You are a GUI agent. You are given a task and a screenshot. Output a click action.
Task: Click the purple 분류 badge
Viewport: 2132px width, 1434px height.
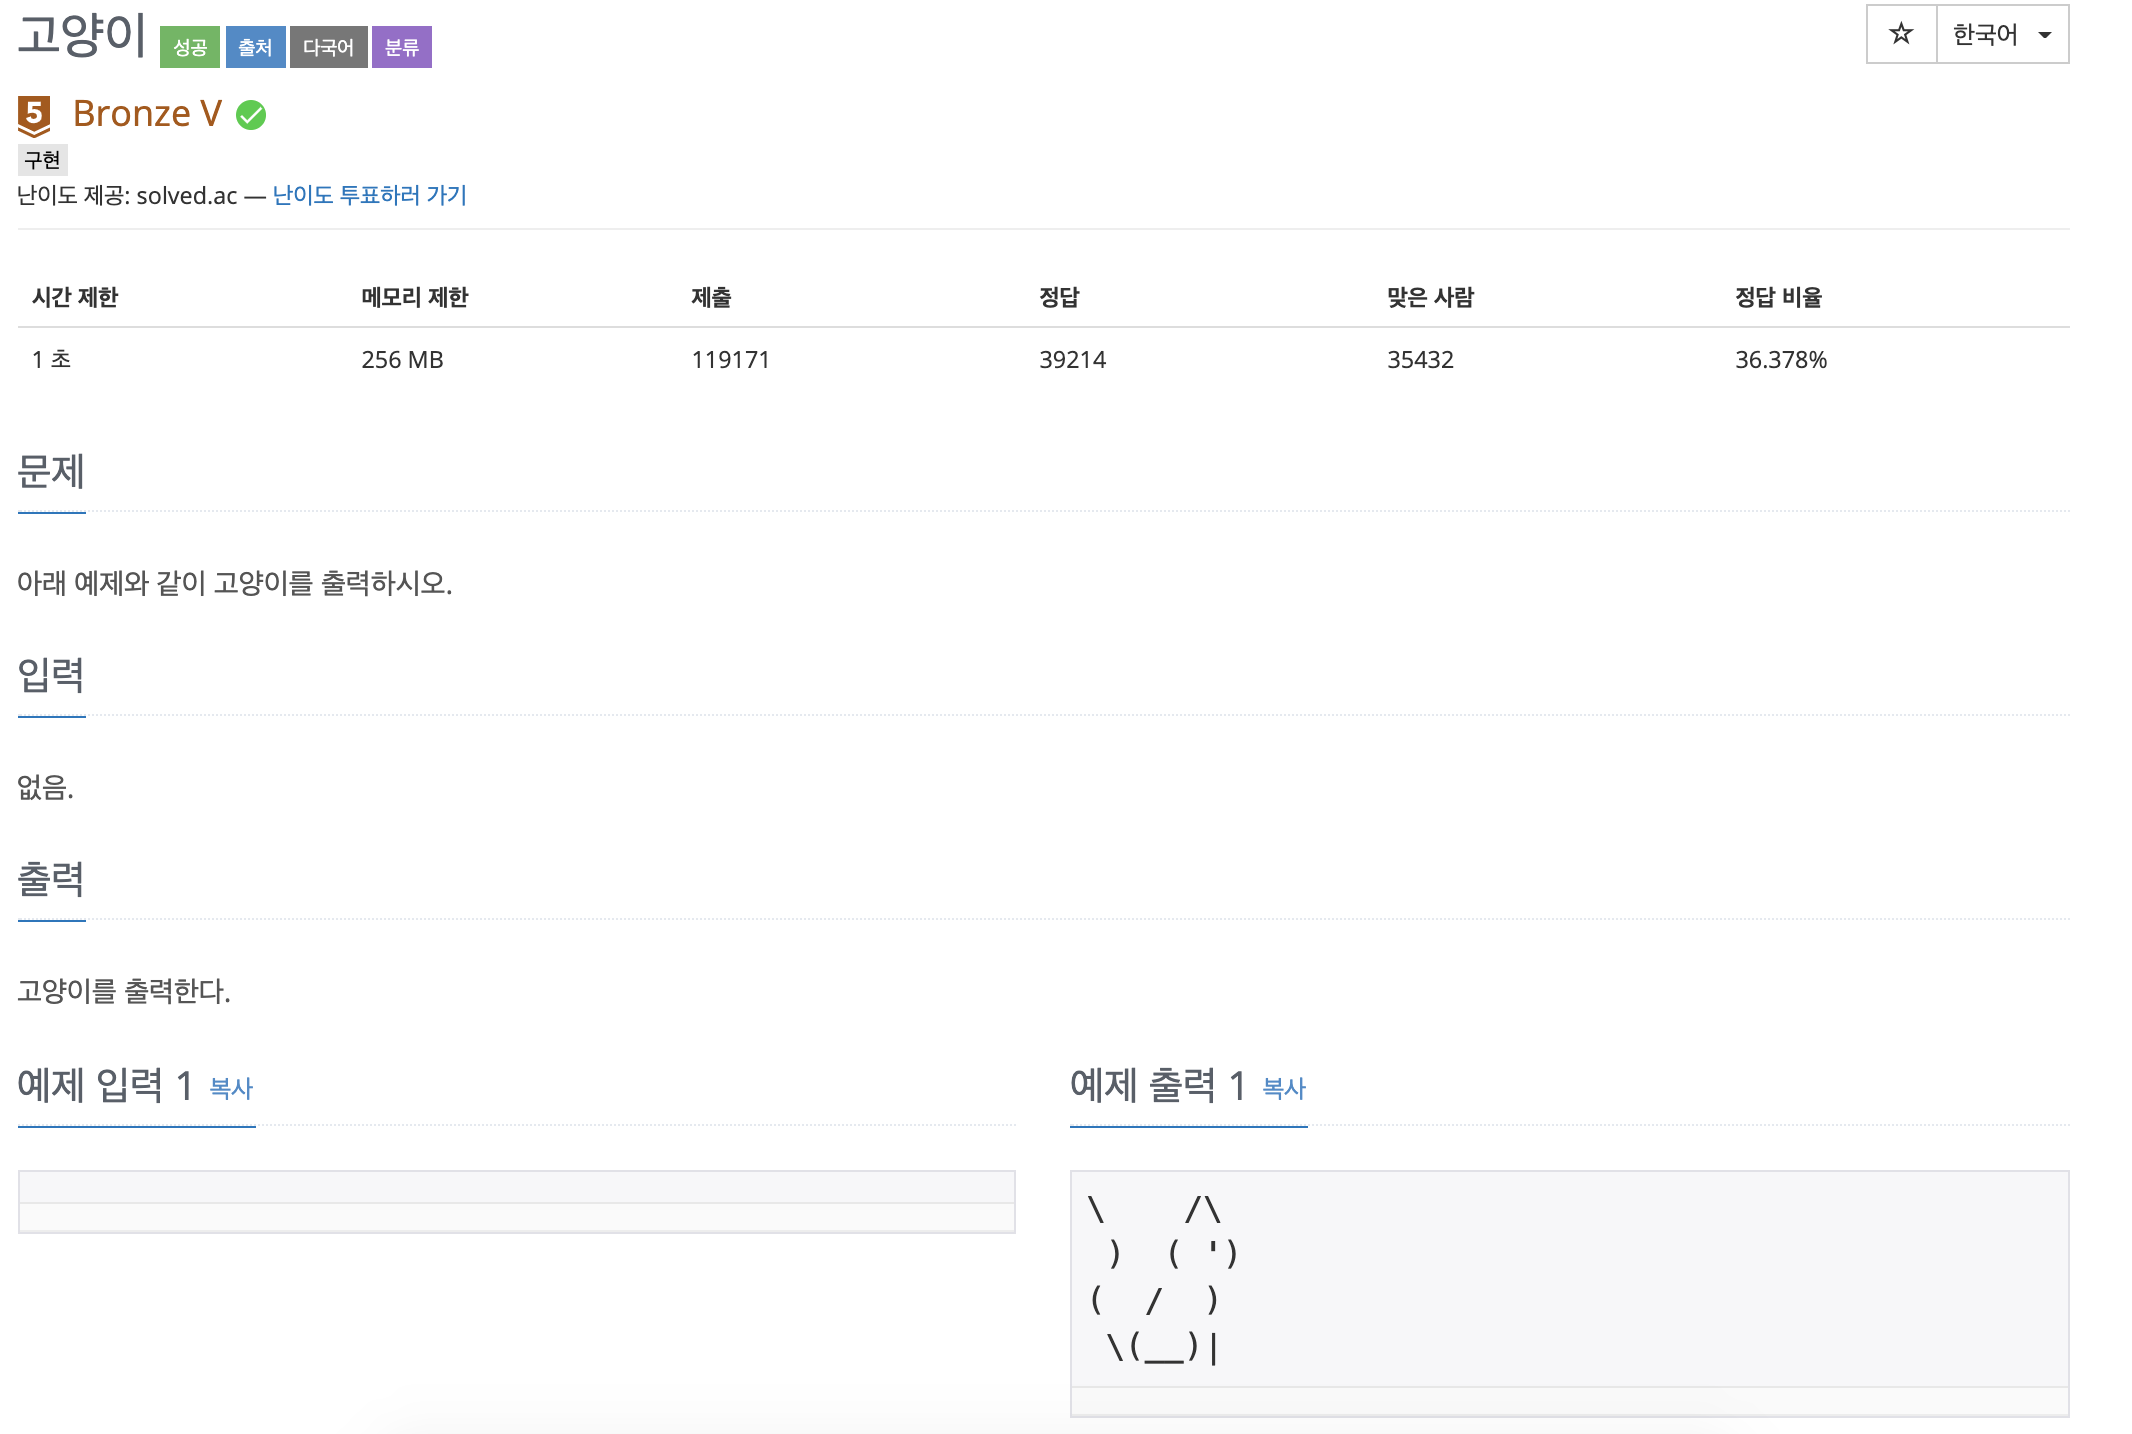click(401, 47)
